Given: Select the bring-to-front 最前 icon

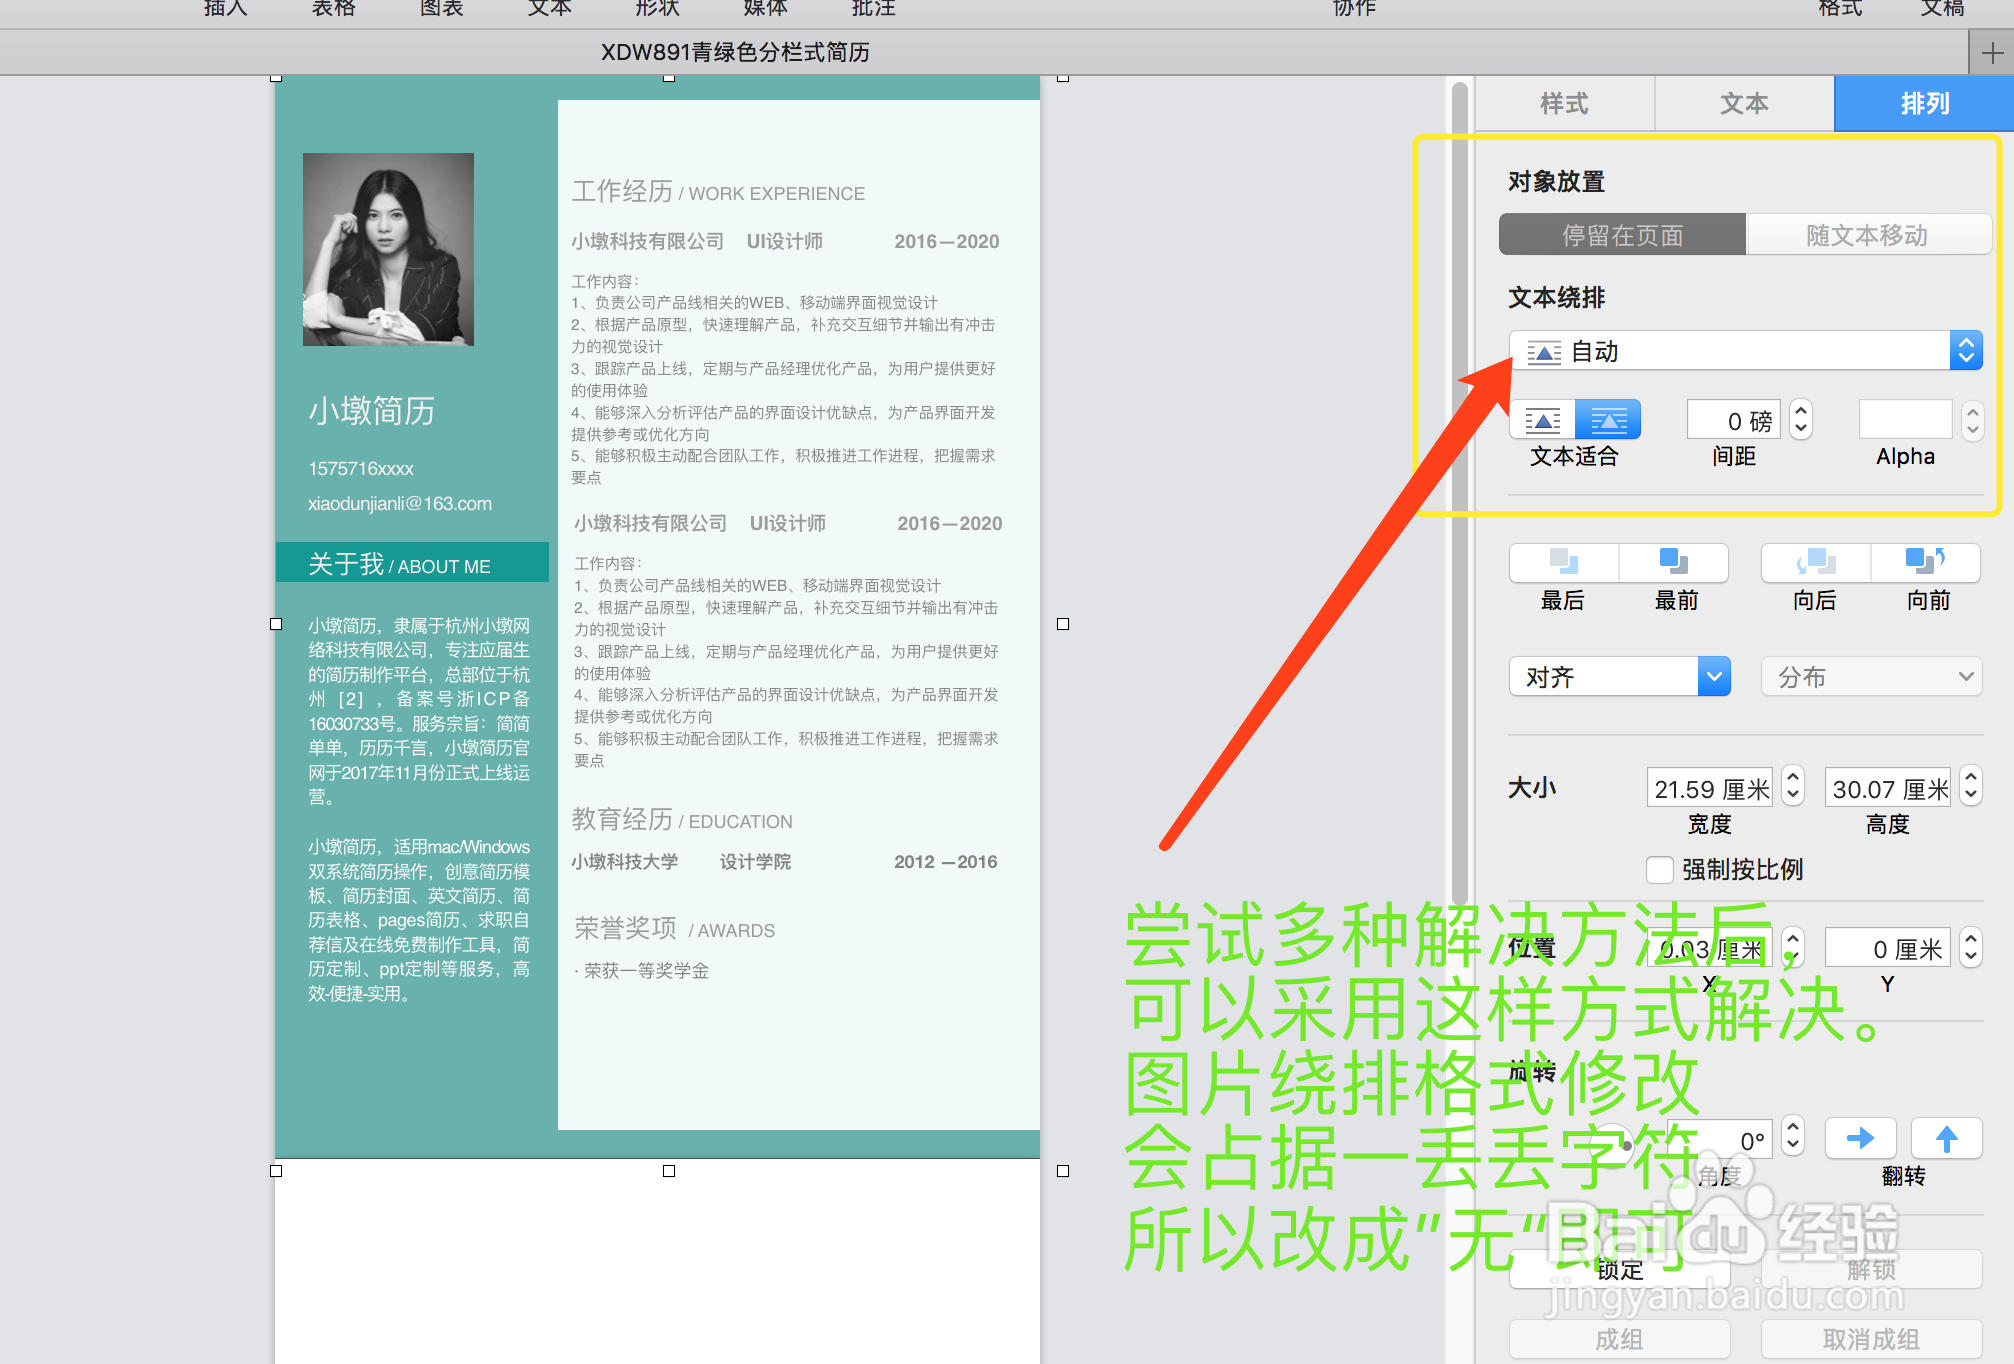Looking at the screenshot, I should [1676, 563].
